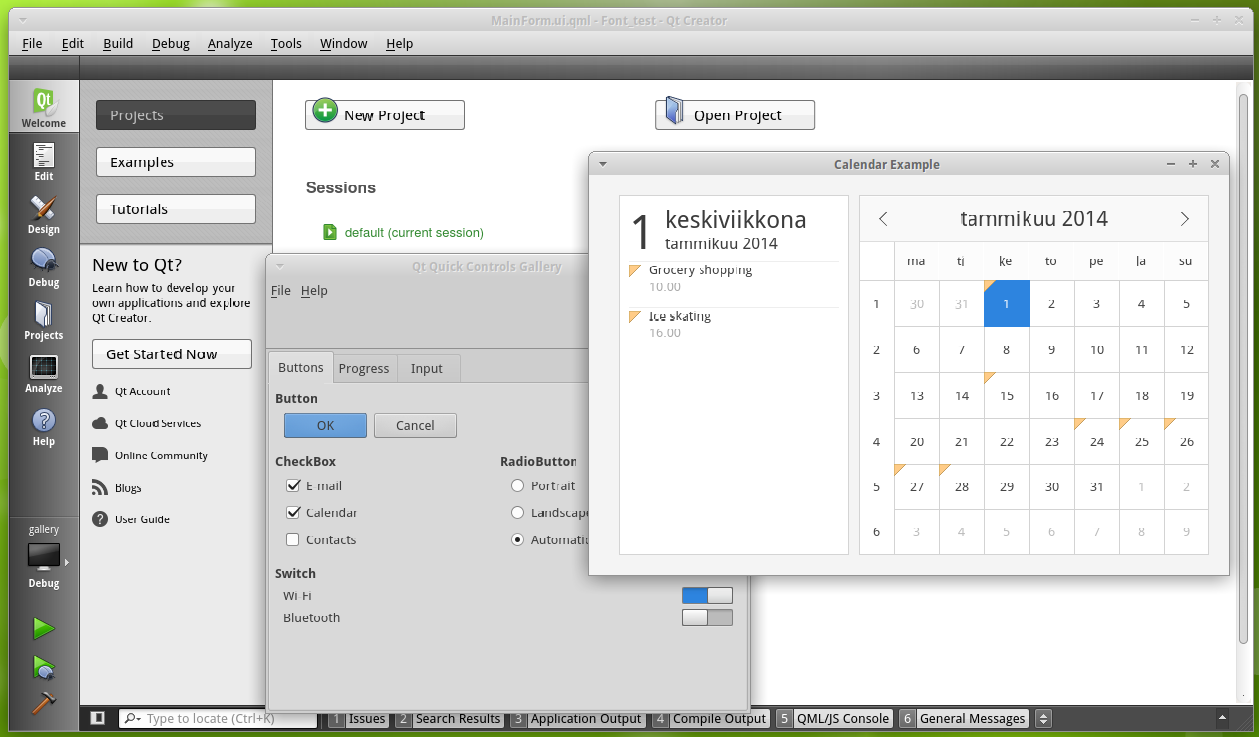Toggle the E-mail checkbox
Screen dimensions: 1259x737
pos(293,486)
